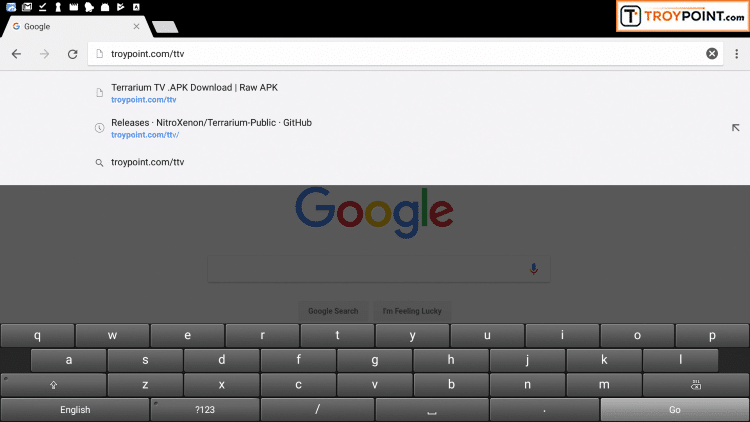Close the Google tab

(x=136, y=26)
